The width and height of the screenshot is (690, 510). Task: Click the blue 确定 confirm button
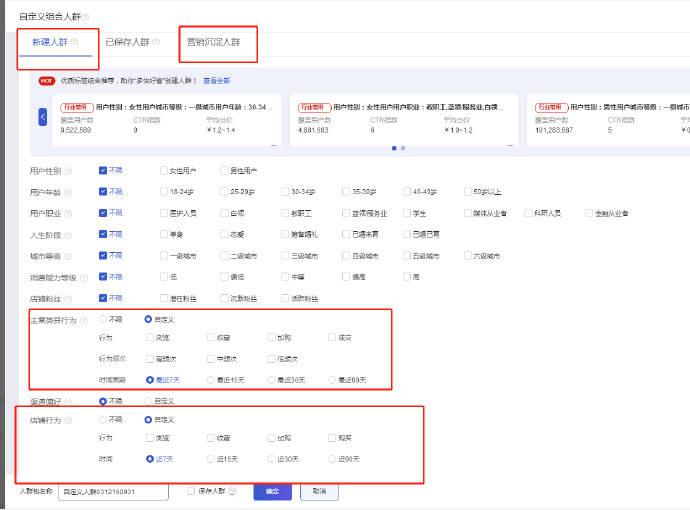[272, 492]
